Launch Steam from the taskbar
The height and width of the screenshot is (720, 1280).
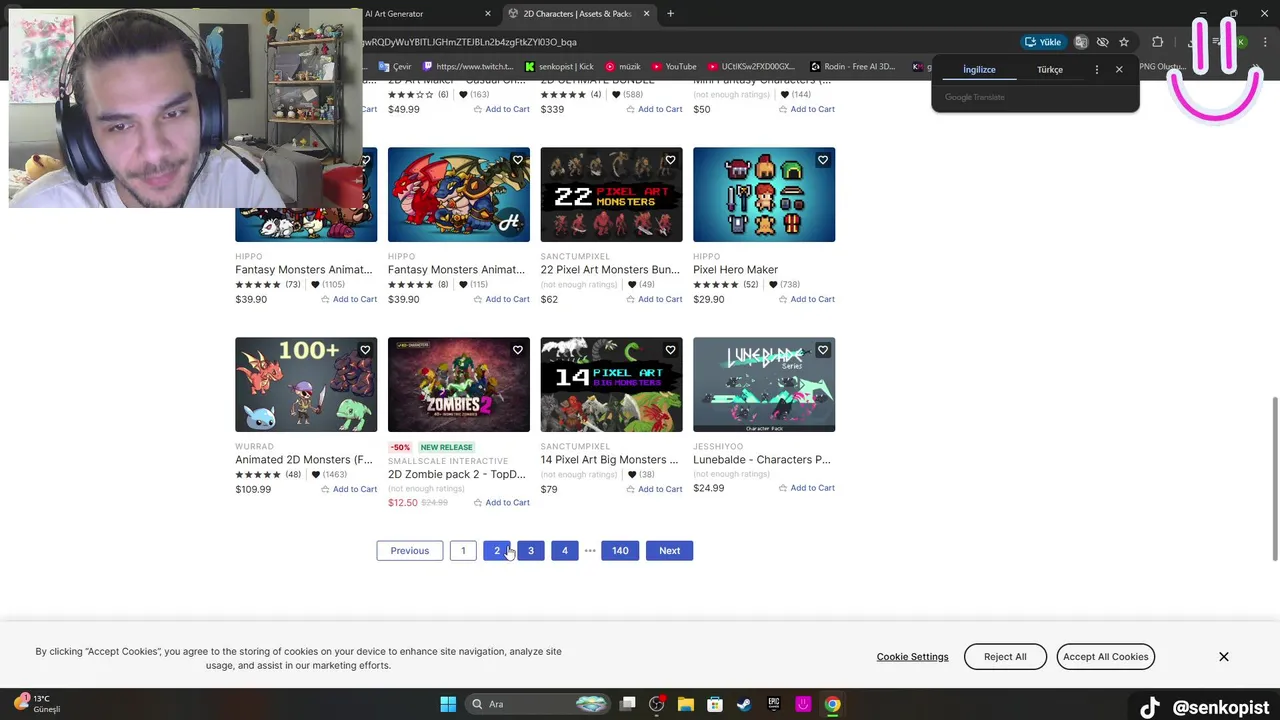pos(744,704)
